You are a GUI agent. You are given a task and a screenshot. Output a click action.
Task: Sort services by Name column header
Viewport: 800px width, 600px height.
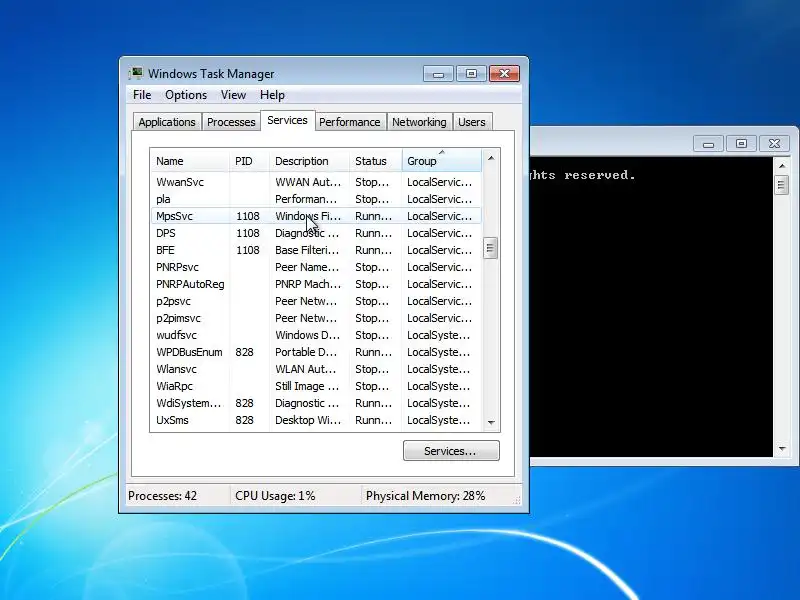190,161
